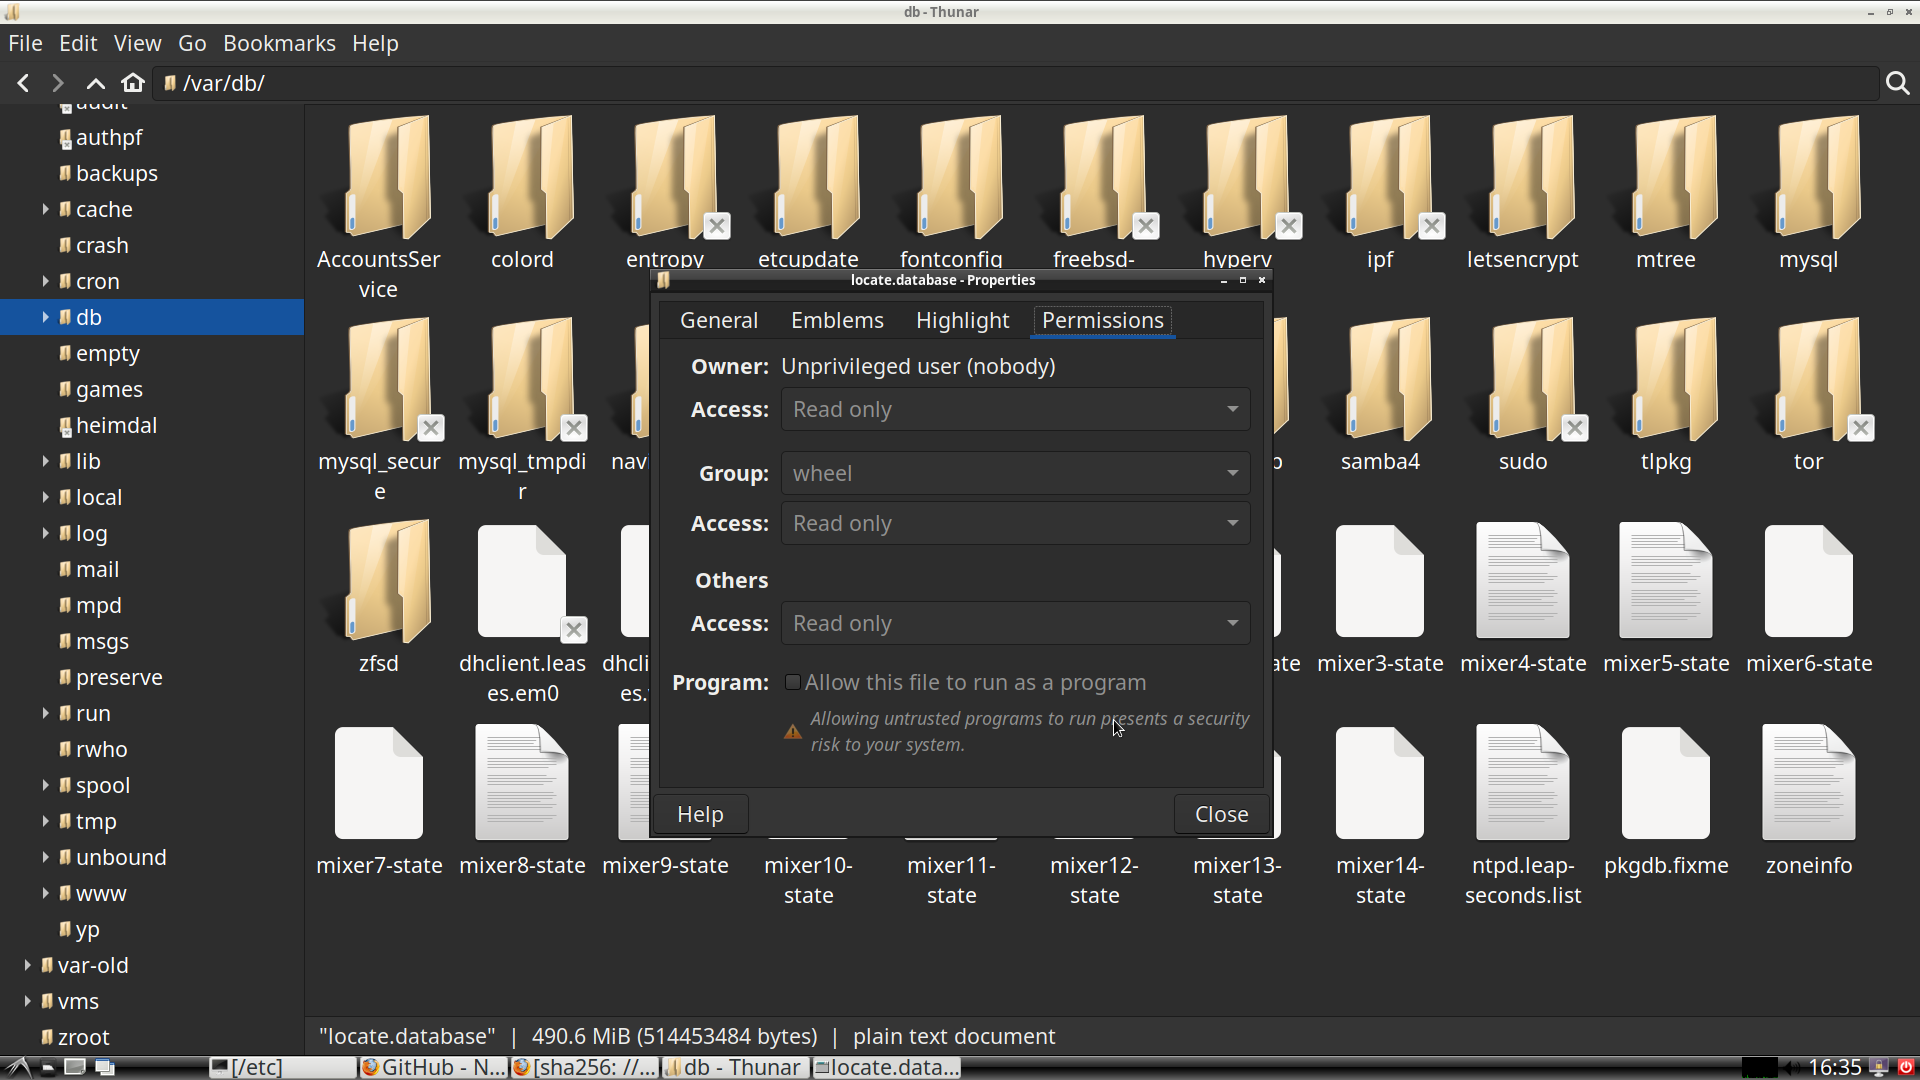
Task: Select the mysql_secure folder icon
Action: tap(379, 380)
